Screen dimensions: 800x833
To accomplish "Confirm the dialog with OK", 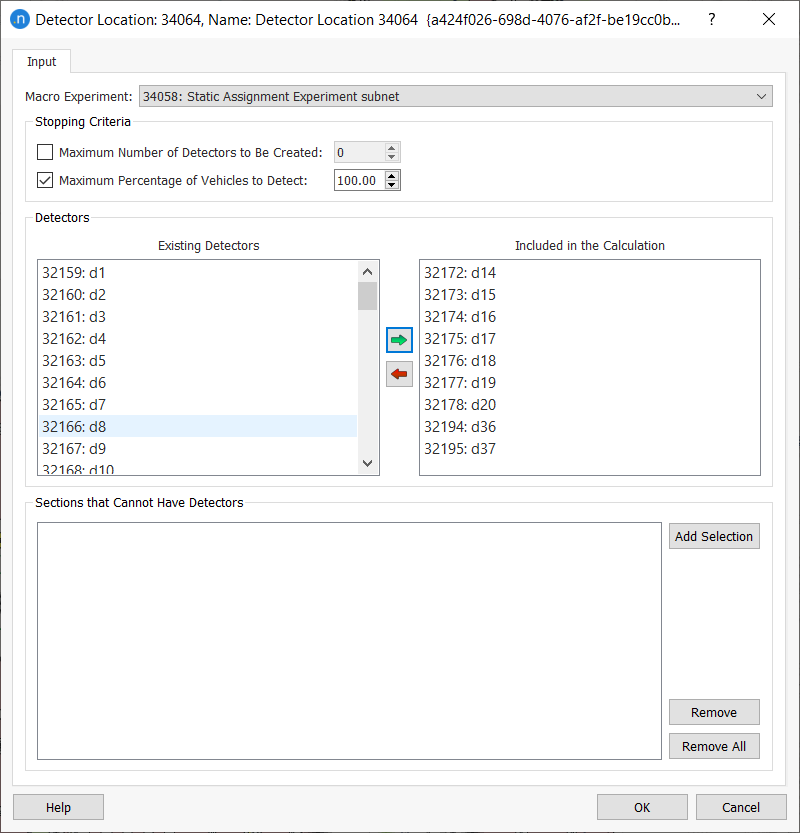I will [642, 808].
